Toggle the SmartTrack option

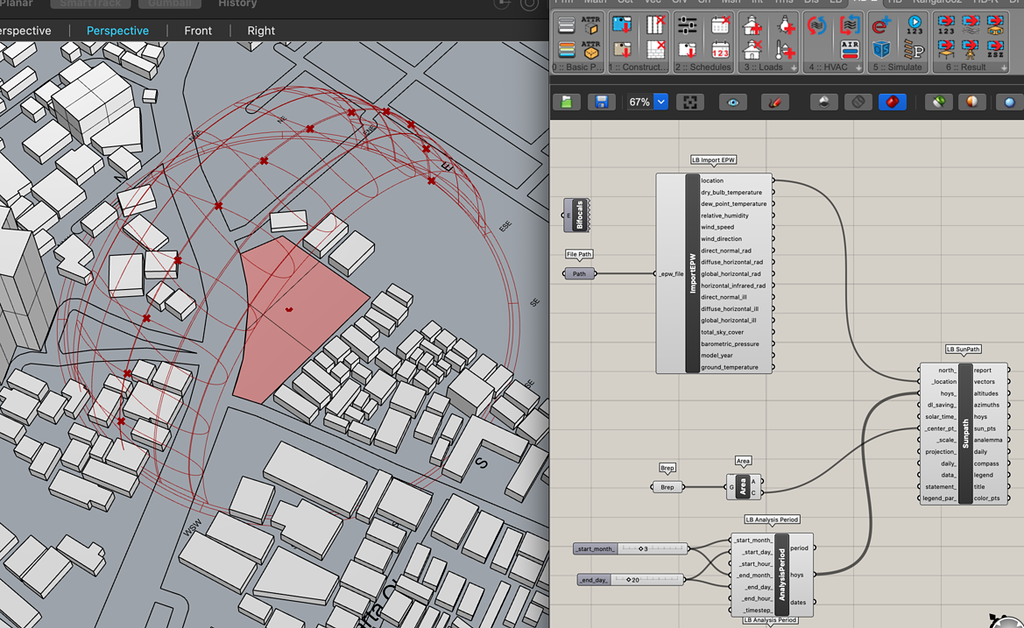click(89, 4)
